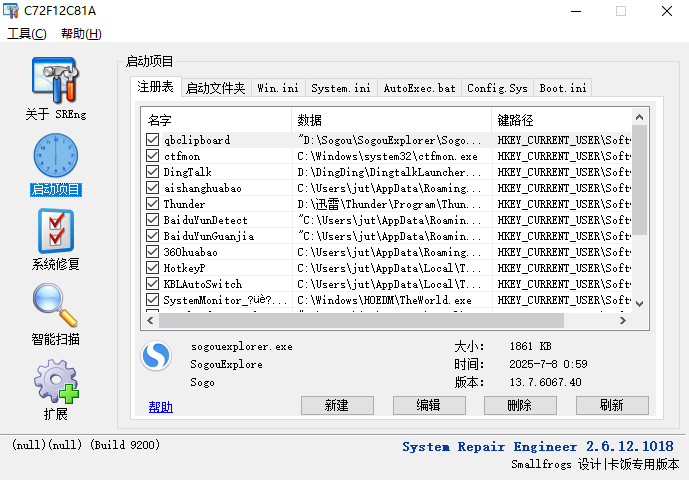689x480 pixels.
Task: Sort by the 键路径 column header
Action: pos(562,120)
